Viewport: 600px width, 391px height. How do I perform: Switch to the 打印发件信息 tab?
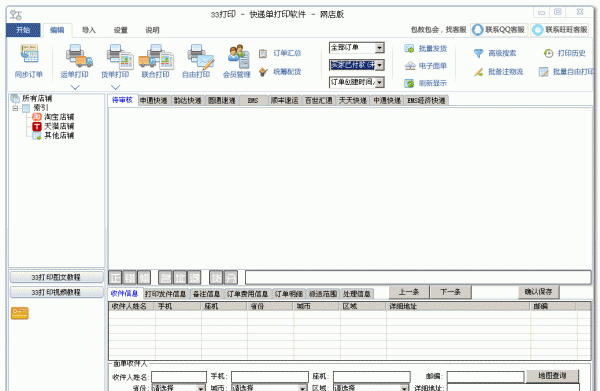click(x=165, y=293)
